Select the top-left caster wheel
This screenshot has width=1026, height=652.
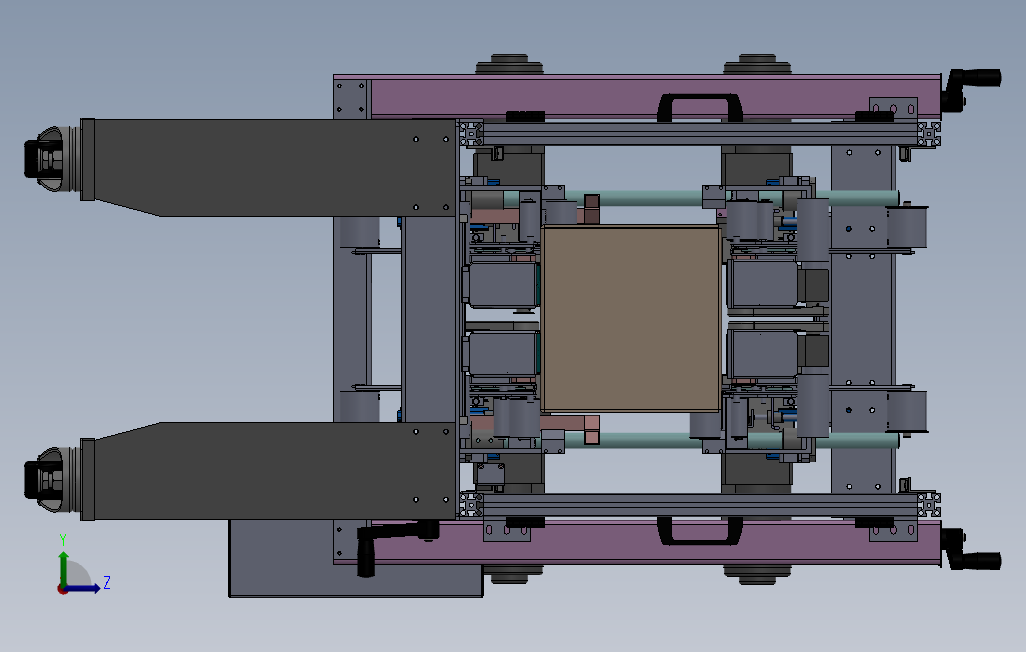click(x=510, y=65)
